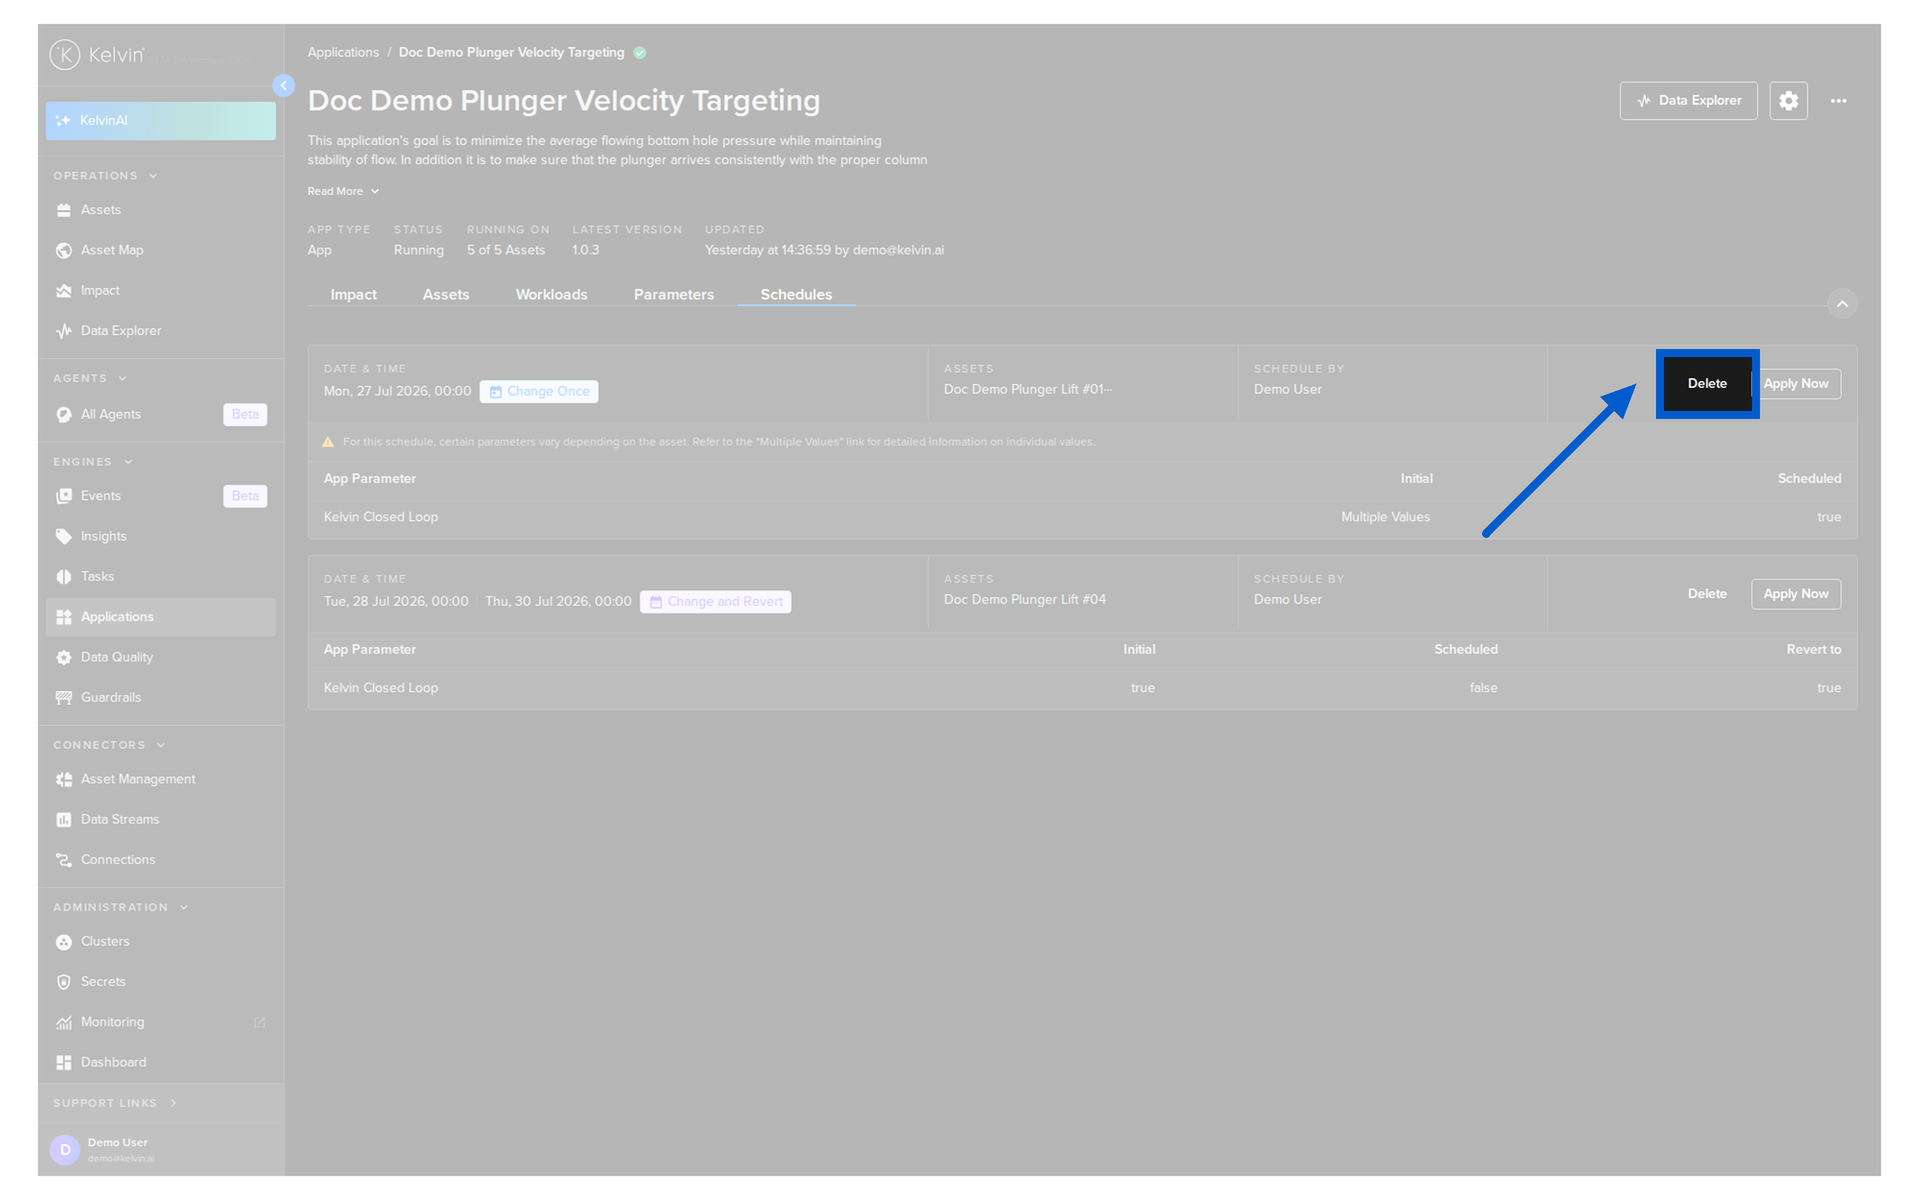
Task: Open Data Explorer button in header
Action: click(x=1688, y=101)
